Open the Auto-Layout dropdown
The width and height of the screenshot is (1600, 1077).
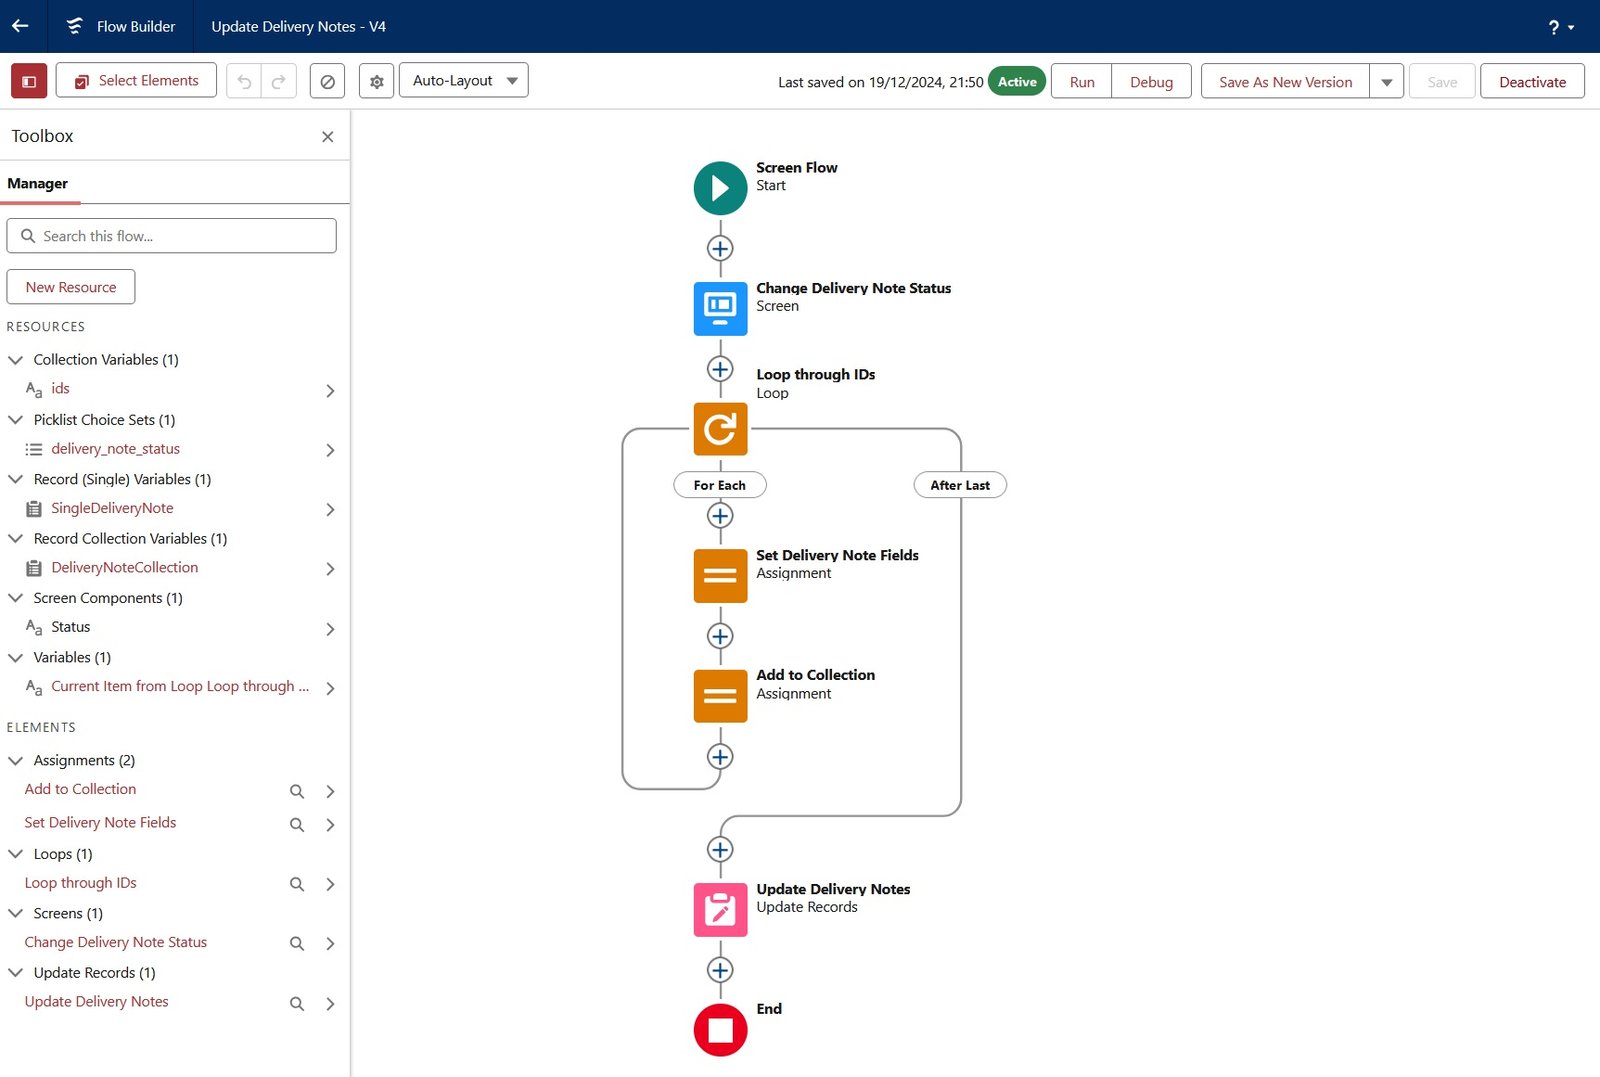pos(463,80)
